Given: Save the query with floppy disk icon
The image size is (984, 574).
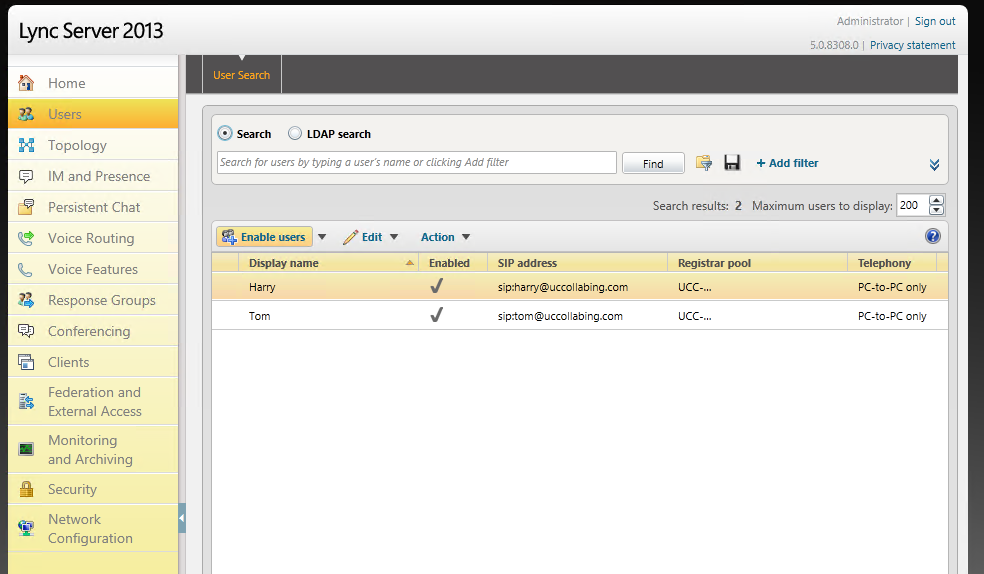Looking at the screenshot, I should tap(732, 163).
